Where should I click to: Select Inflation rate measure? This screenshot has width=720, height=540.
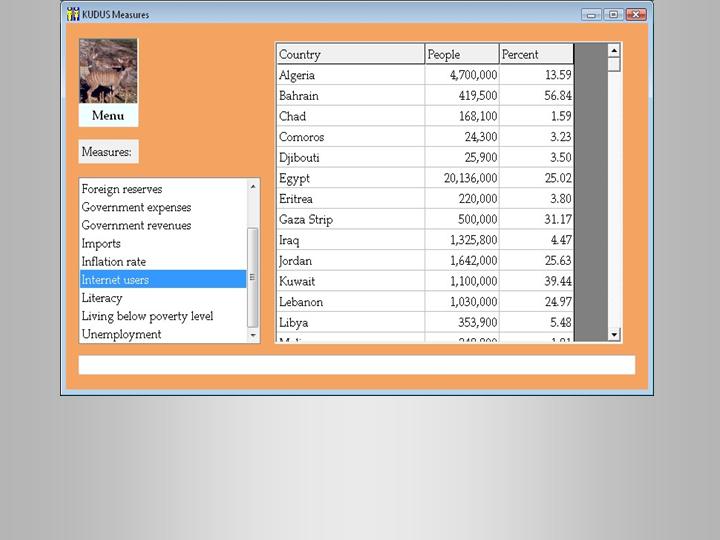point(114,262)
